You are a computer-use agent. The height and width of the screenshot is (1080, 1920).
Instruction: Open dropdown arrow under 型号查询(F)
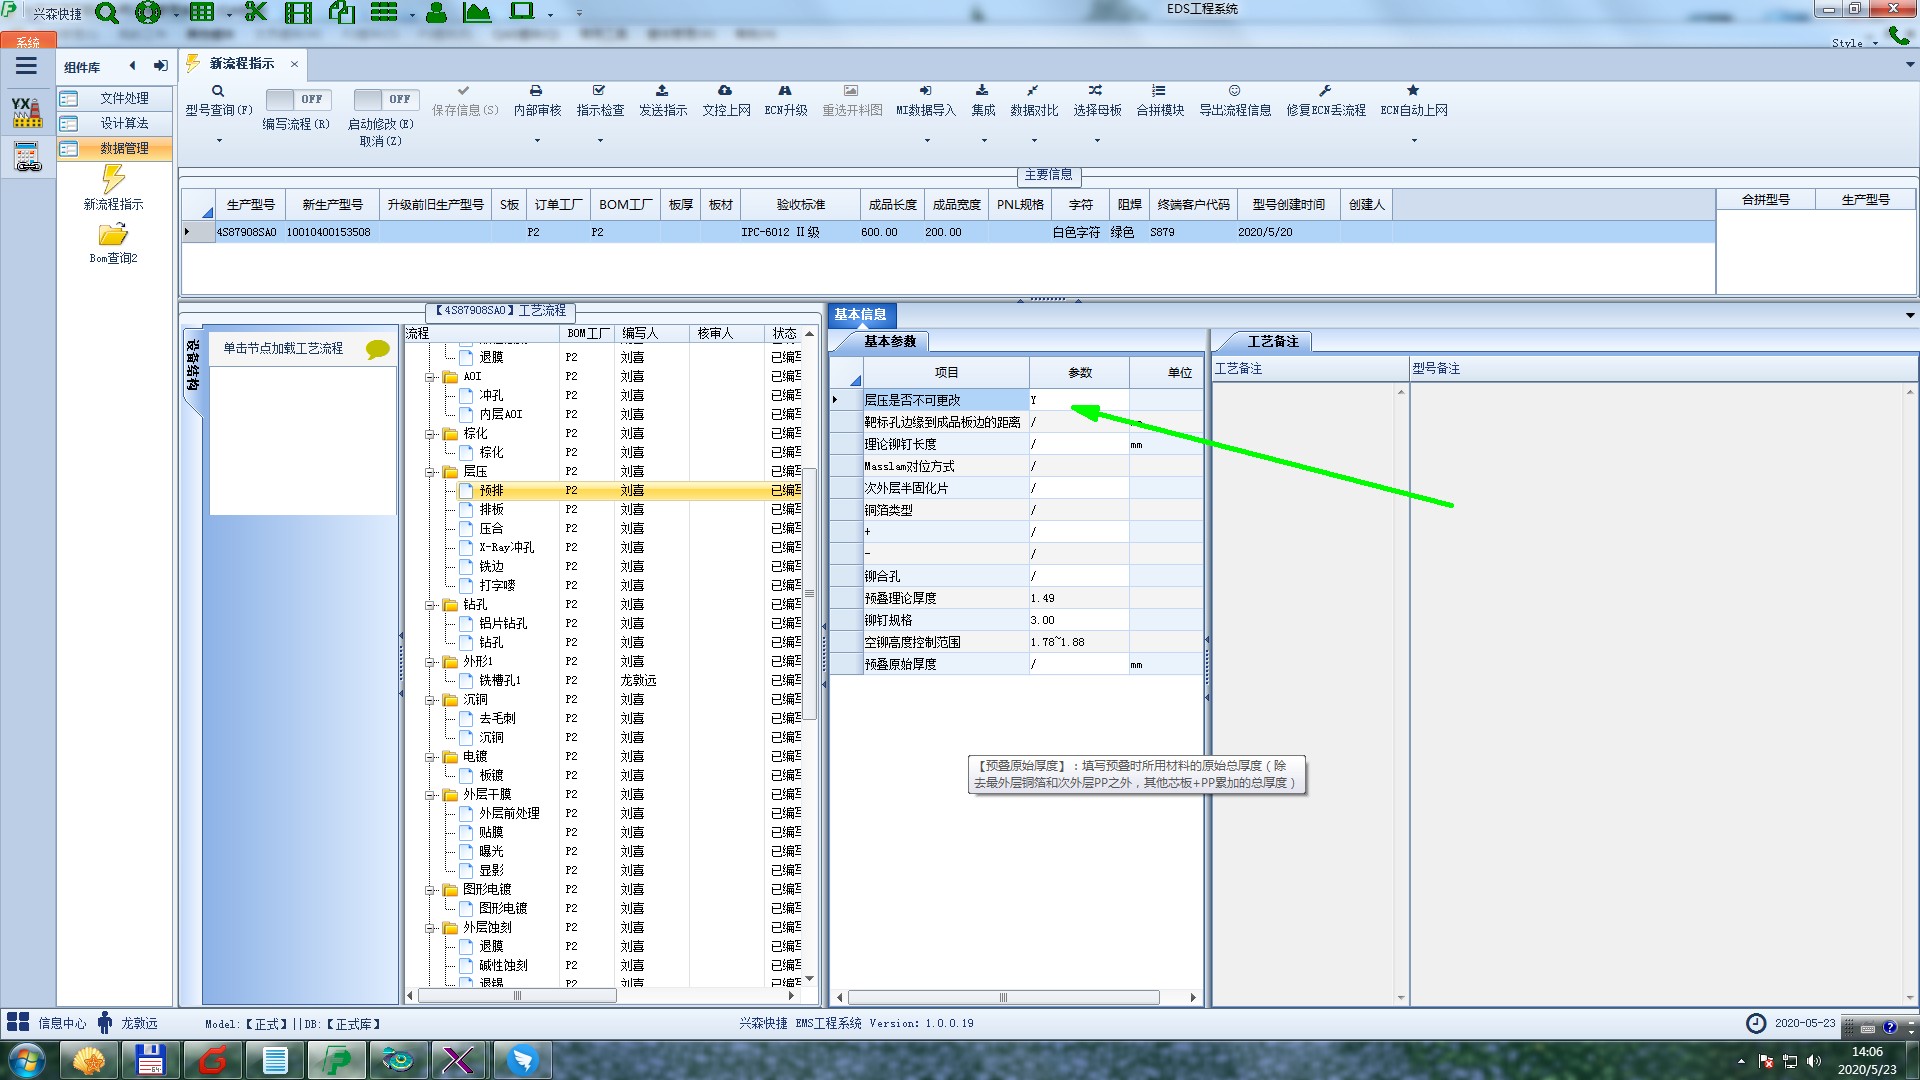[x=219, y=141]
